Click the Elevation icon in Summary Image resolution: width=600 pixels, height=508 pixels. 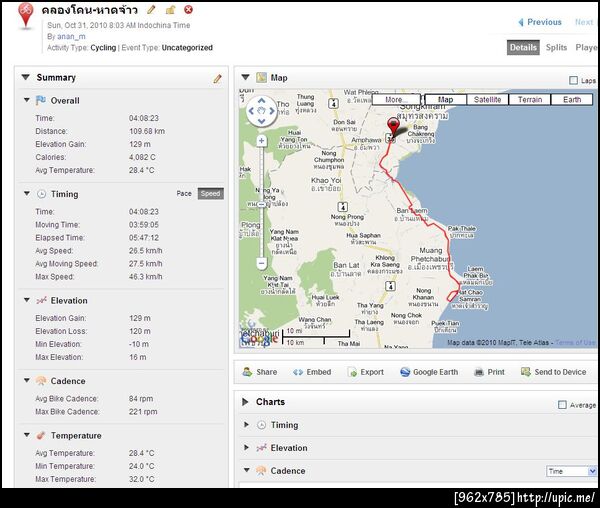pos(41,300)
